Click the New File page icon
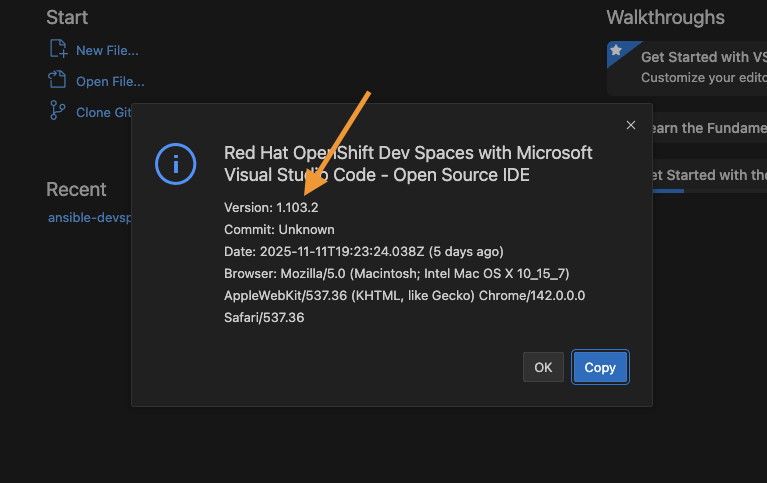The height and width of the screenshot is (483, 767). (x=57, y=50)
